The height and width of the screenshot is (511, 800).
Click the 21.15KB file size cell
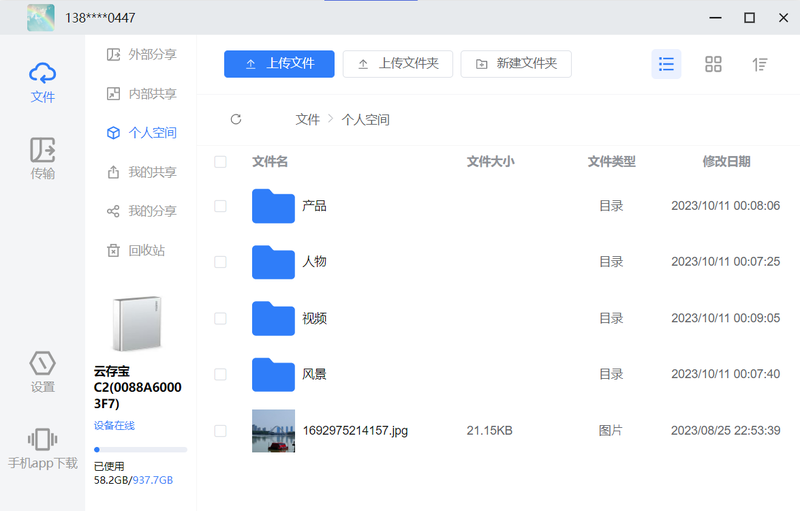pos(489,431)
